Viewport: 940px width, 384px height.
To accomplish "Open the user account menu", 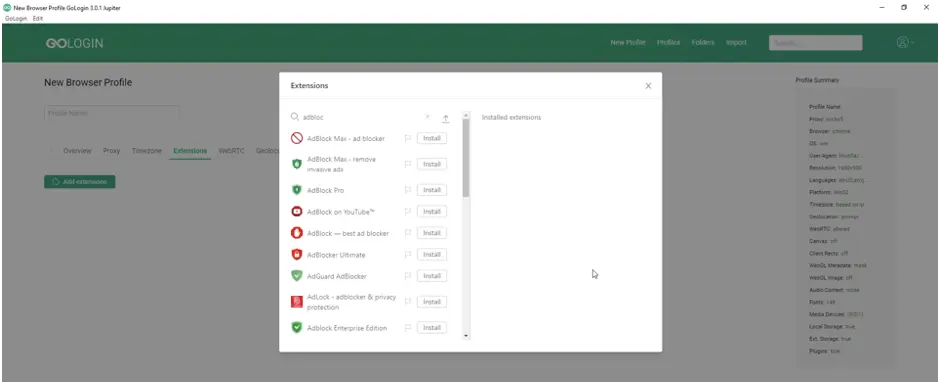I will pos(905,42).
